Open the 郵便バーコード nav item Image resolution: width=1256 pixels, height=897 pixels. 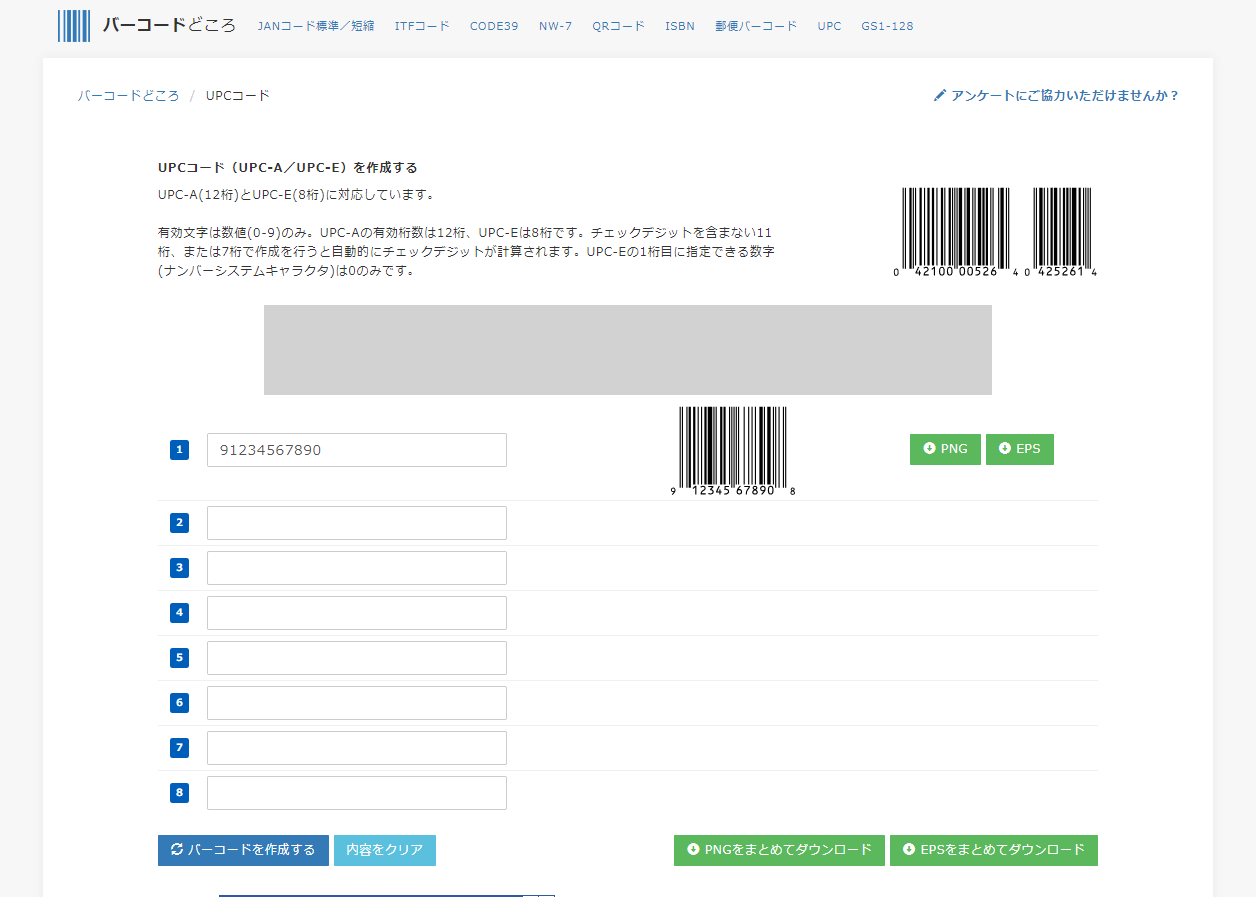756,26
